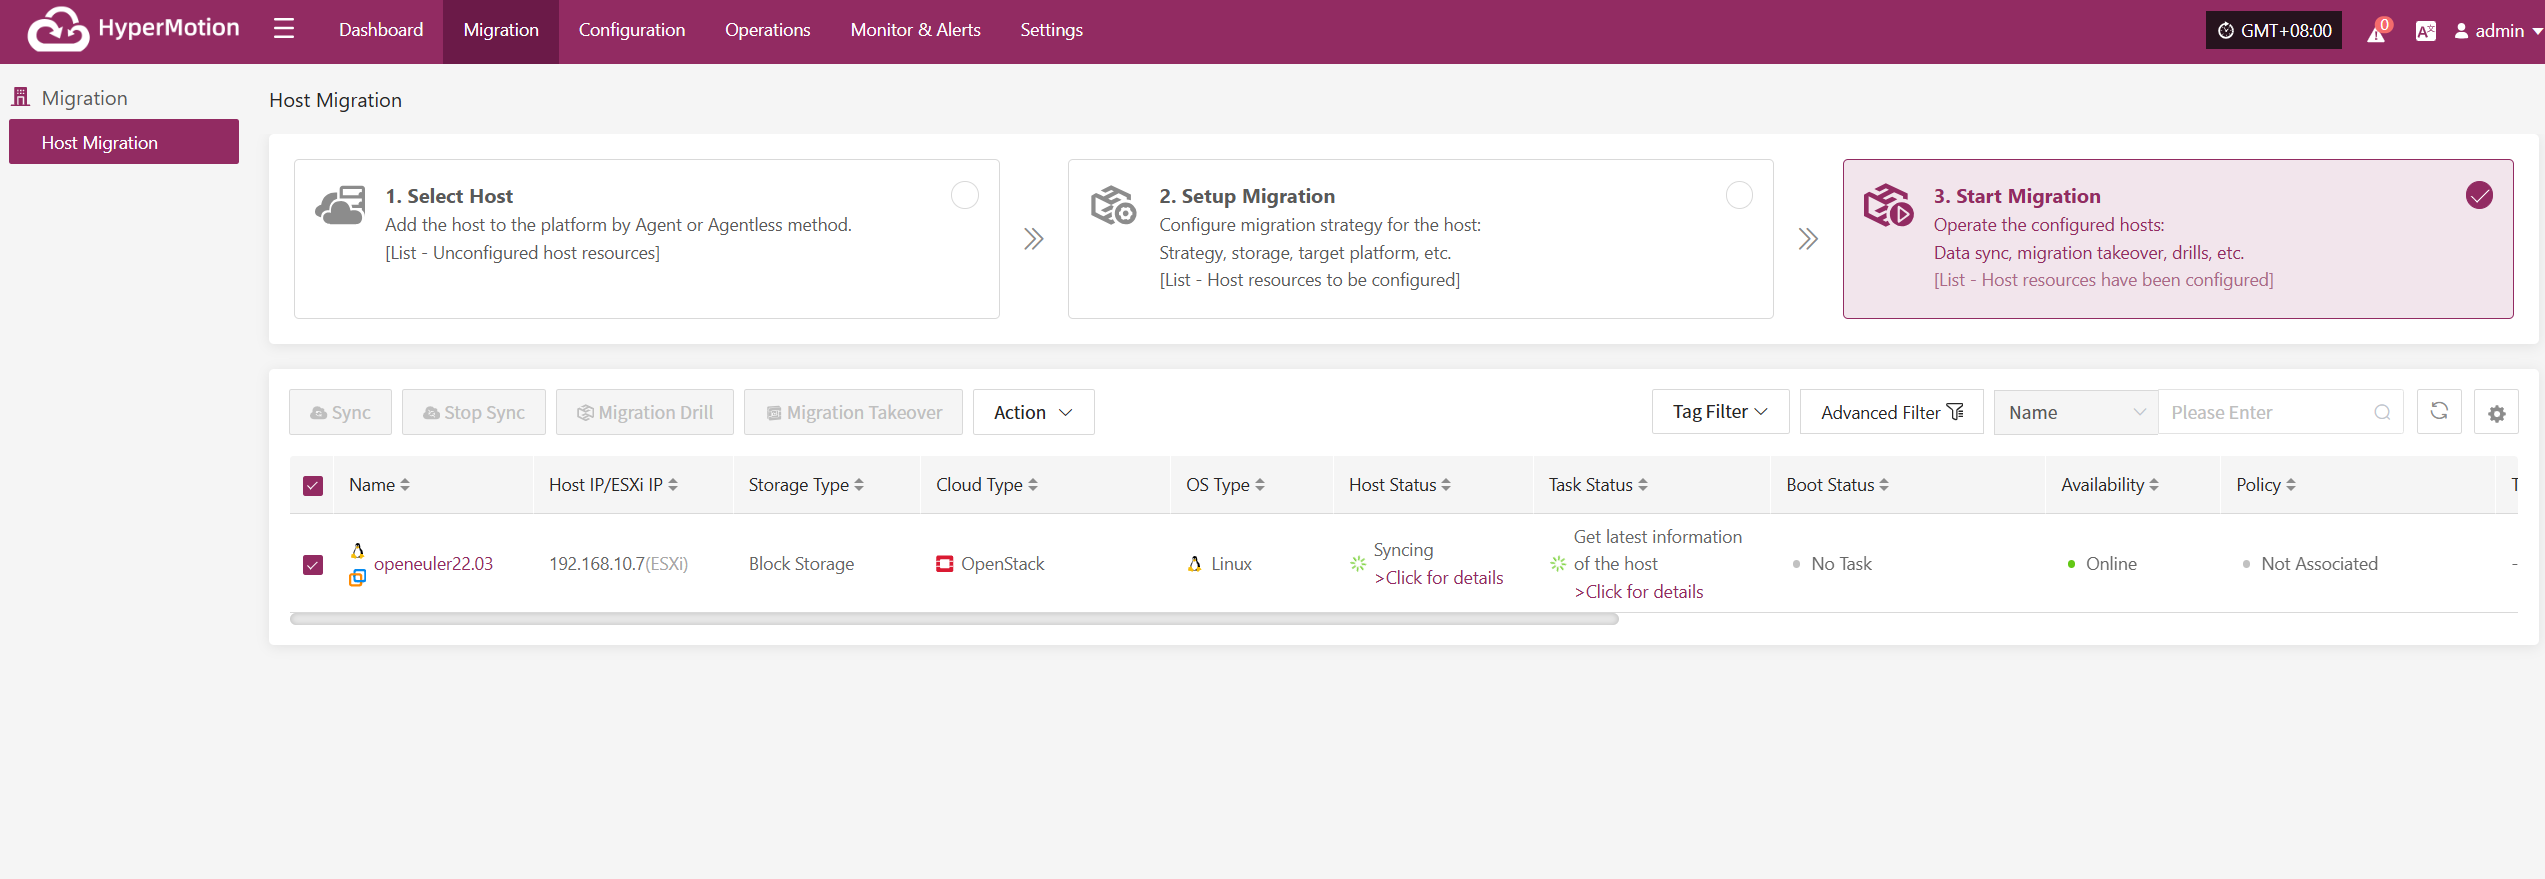Click the horizontal table scrollbar

point(954,619)
